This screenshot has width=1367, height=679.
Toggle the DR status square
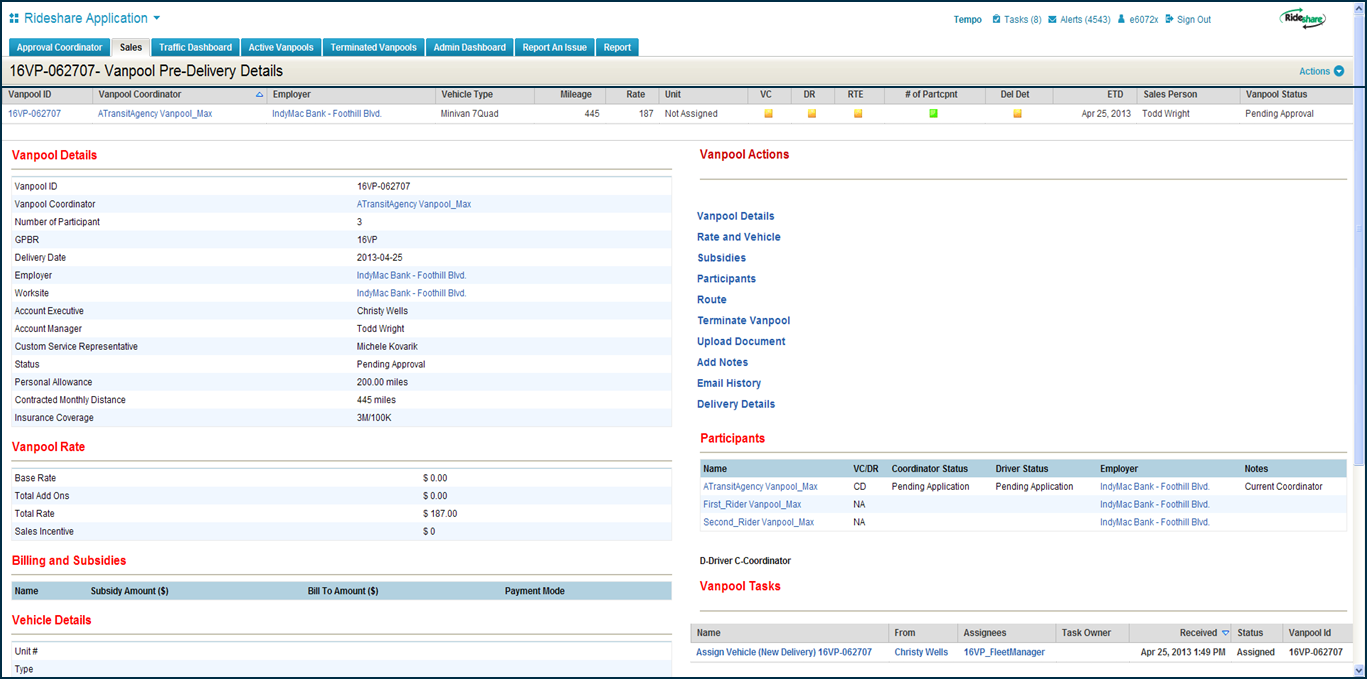click(x=812, y=114)
